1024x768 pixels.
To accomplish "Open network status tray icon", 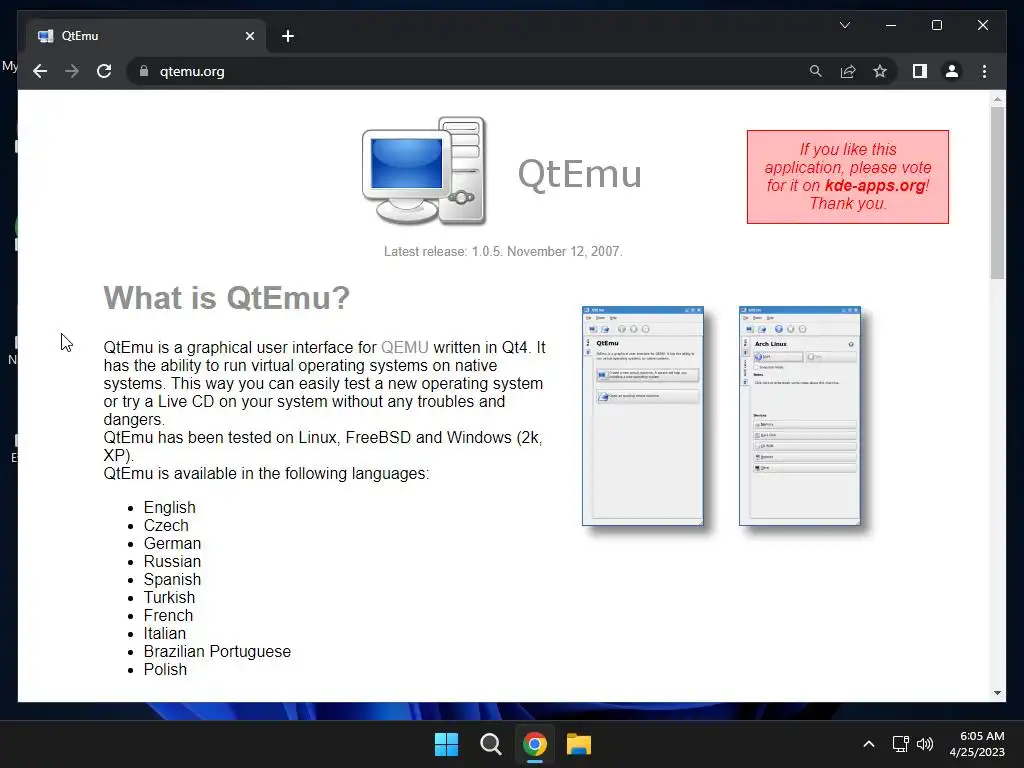I will point(901,744).
